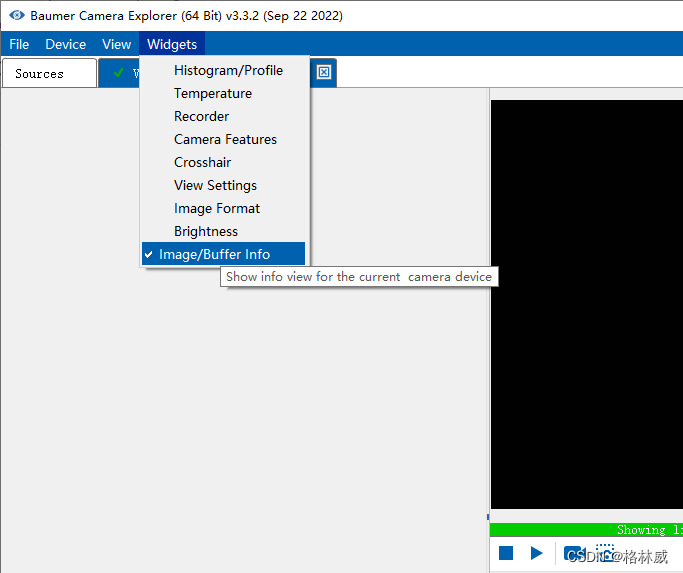Select Temperature widget entry
Image resolution: width=683 pixels, height=573 pixels.
(x=223, y=93)
